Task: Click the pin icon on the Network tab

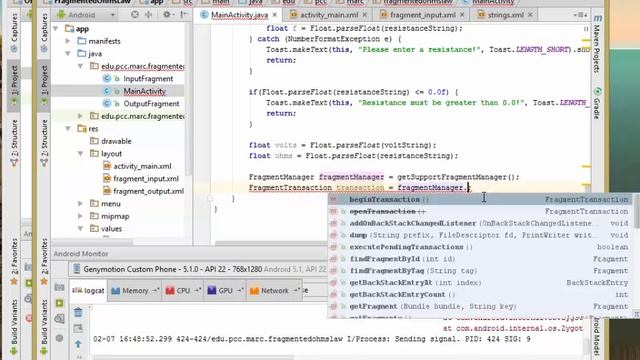Action: coord(297,290)
